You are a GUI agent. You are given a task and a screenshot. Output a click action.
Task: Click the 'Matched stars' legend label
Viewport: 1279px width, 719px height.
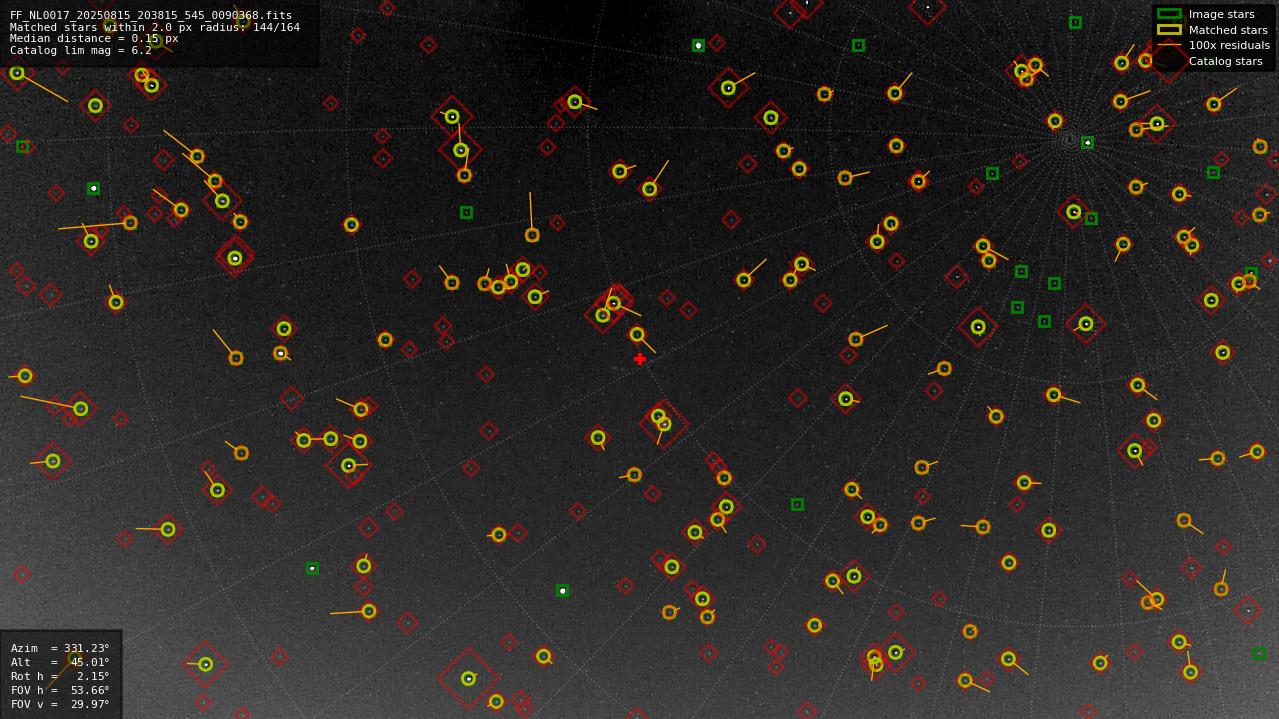(1228, 30)
